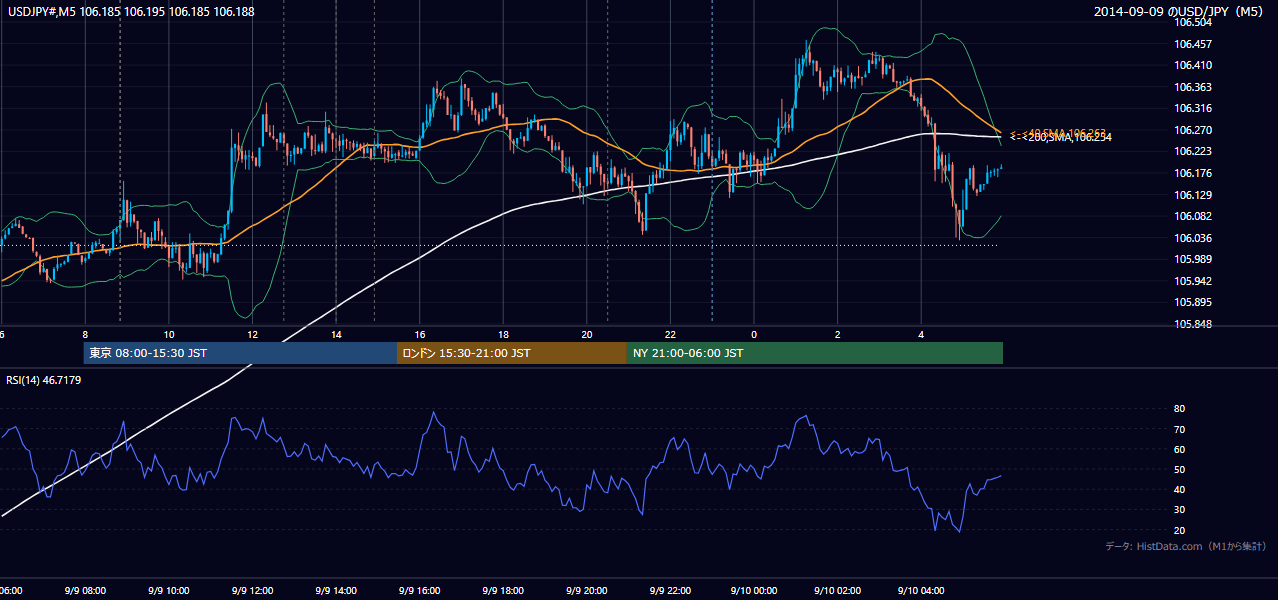Viewport: 1278px width, 600px height.
Task: Click RSI scale label 70
Action: click(1179, 429)
